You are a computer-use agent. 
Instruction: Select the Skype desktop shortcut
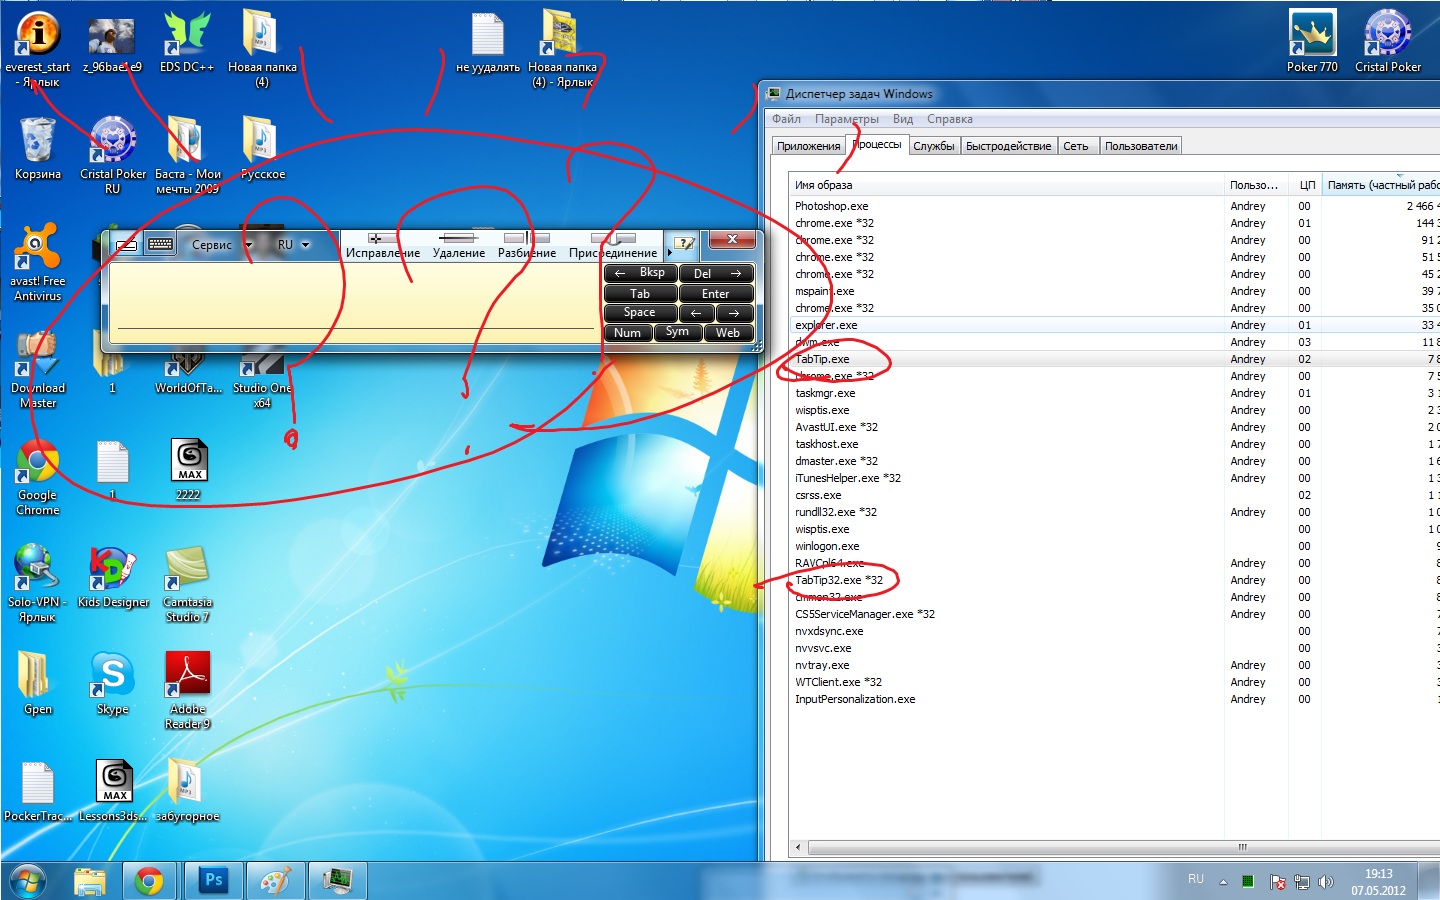point(112,682)
